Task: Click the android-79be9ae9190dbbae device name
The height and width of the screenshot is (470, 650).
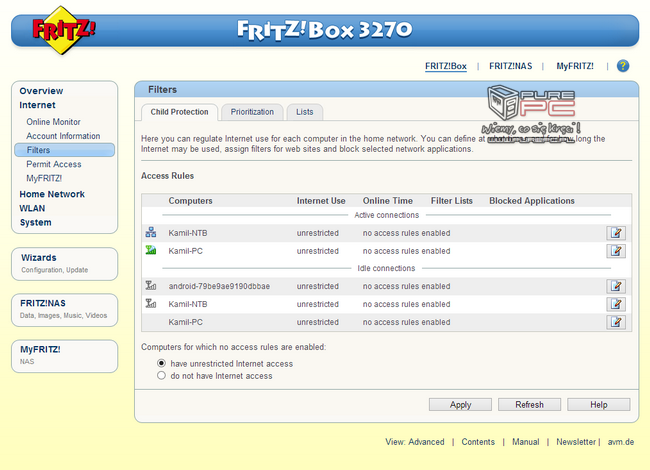Action: point(219,286)
